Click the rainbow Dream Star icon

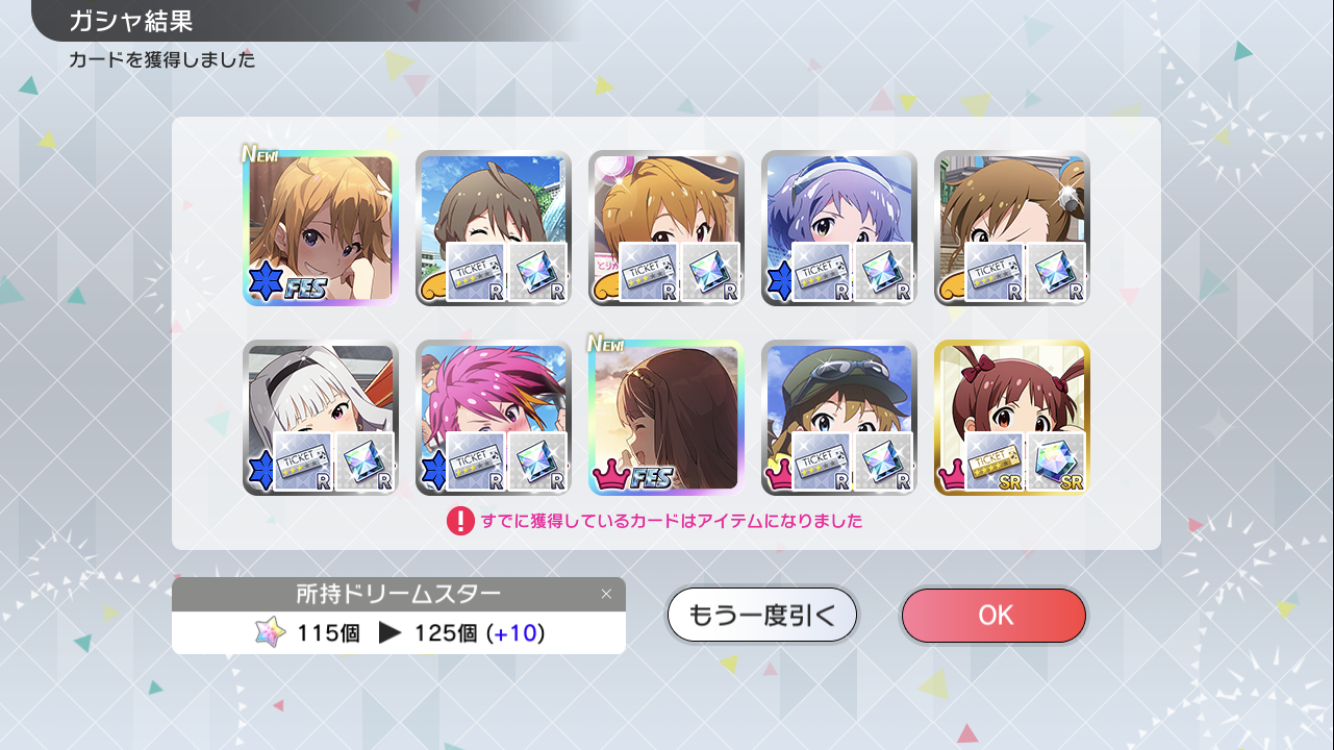point(270,633)
